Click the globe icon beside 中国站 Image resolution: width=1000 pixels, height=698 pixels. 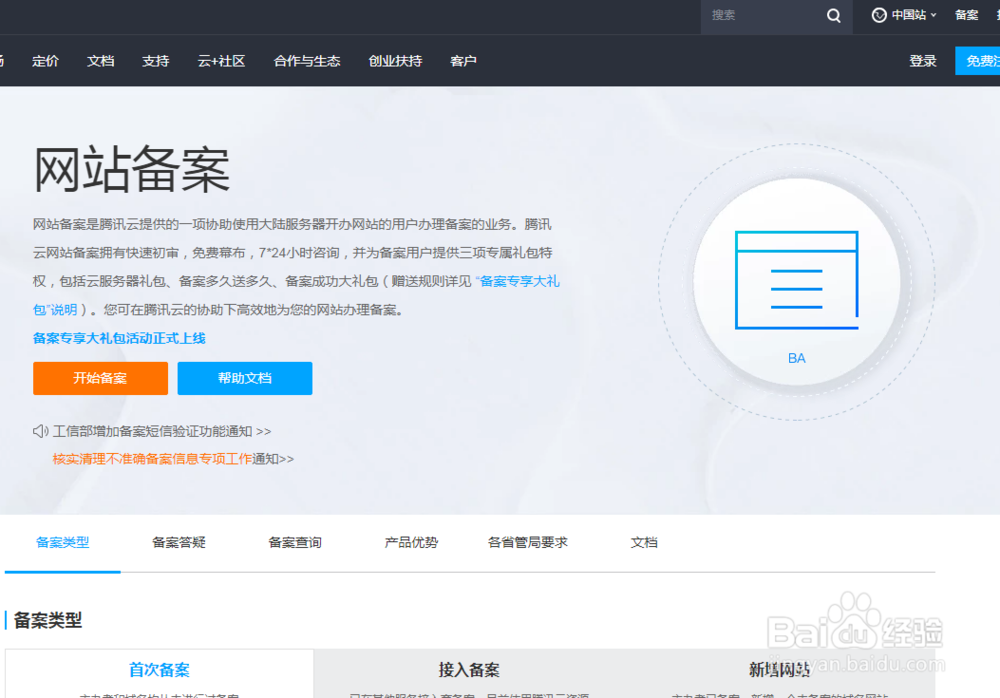tap(879, 15)
